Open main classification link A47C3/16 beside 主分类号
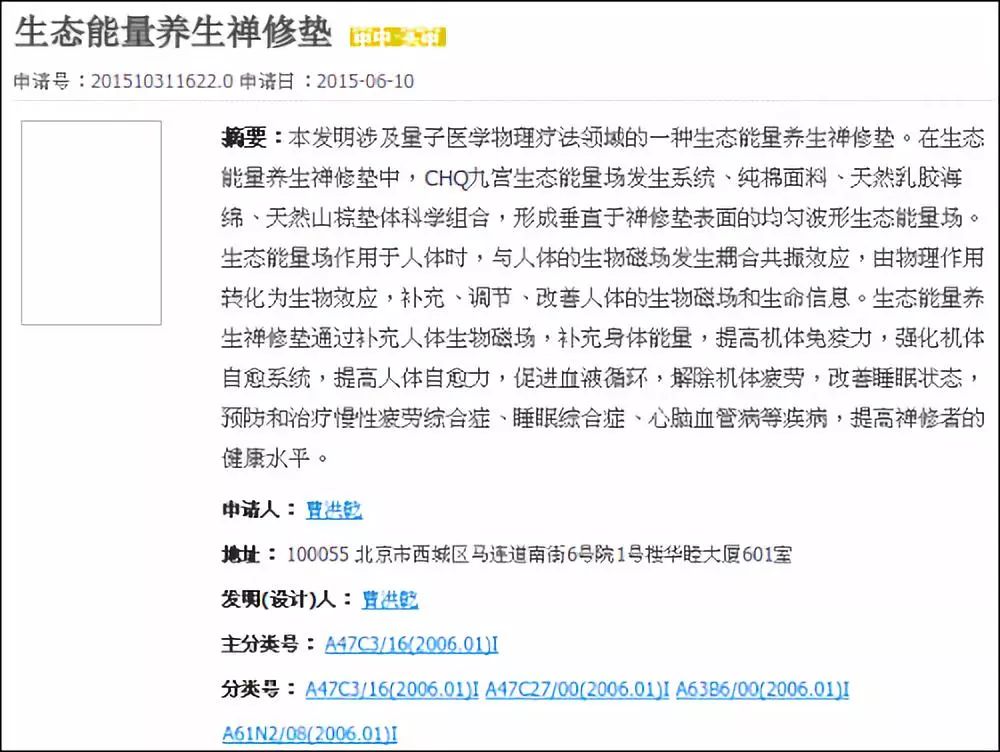This screenshot has height=752, width=1000. tap(411, 644)
